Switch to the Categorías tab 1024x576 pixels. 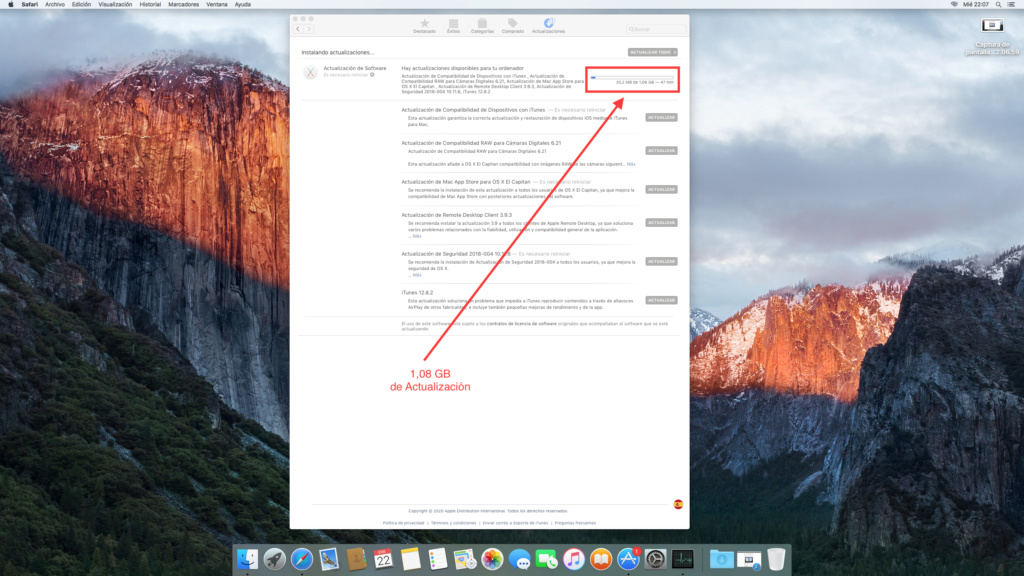pos(482,26)
